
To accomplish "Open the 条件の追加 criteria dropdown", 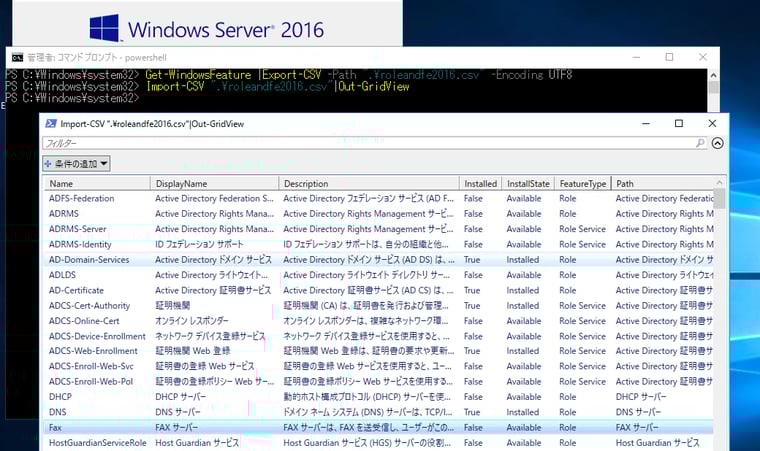I will click(77, 163).
